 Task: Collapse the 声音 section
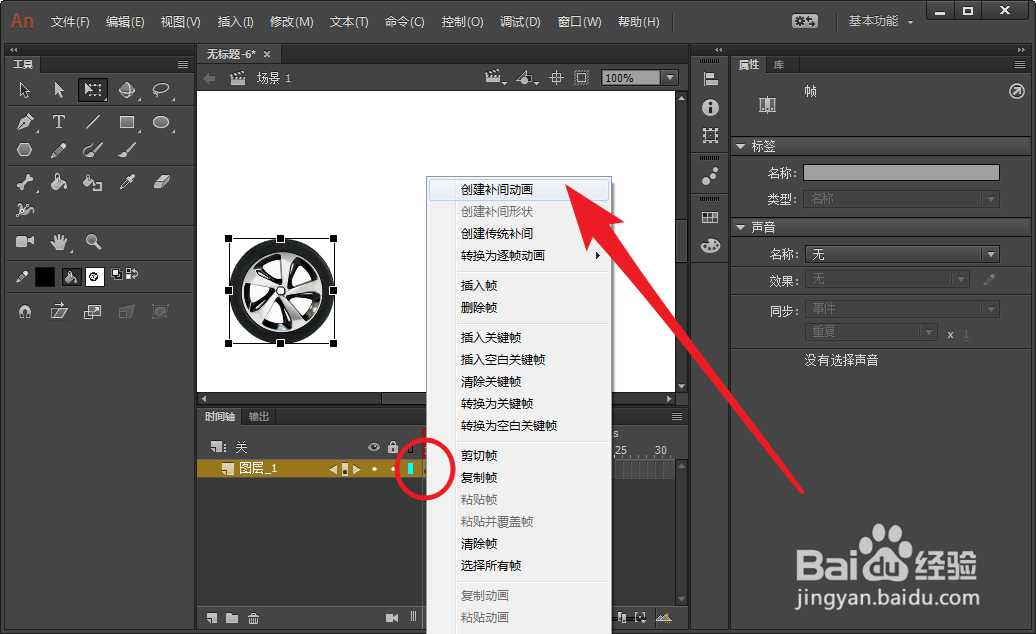pos(740,227)
